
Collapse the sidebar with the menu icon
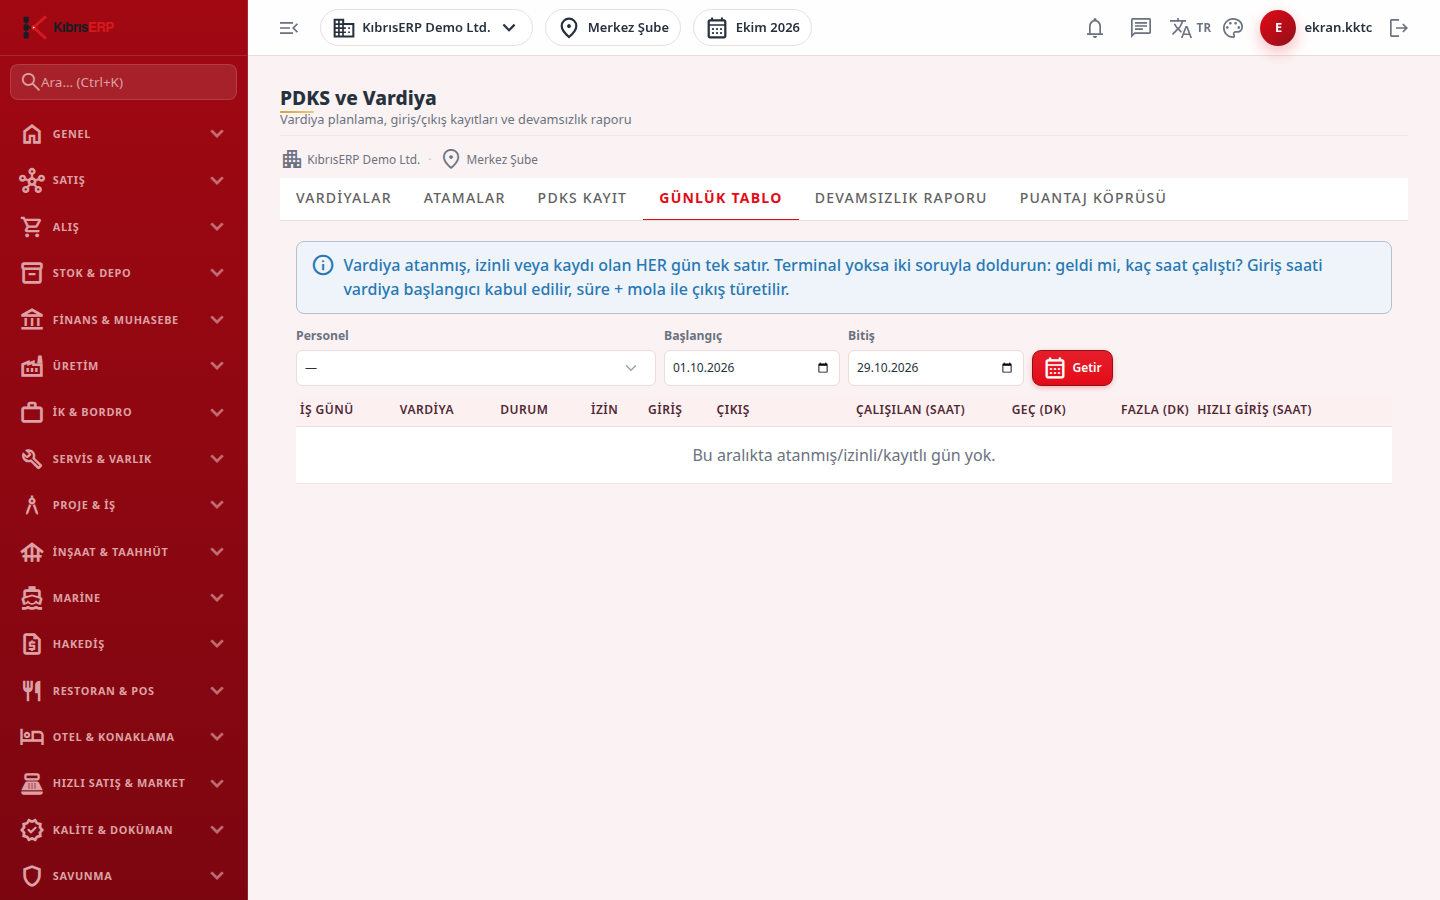[289, 28]
